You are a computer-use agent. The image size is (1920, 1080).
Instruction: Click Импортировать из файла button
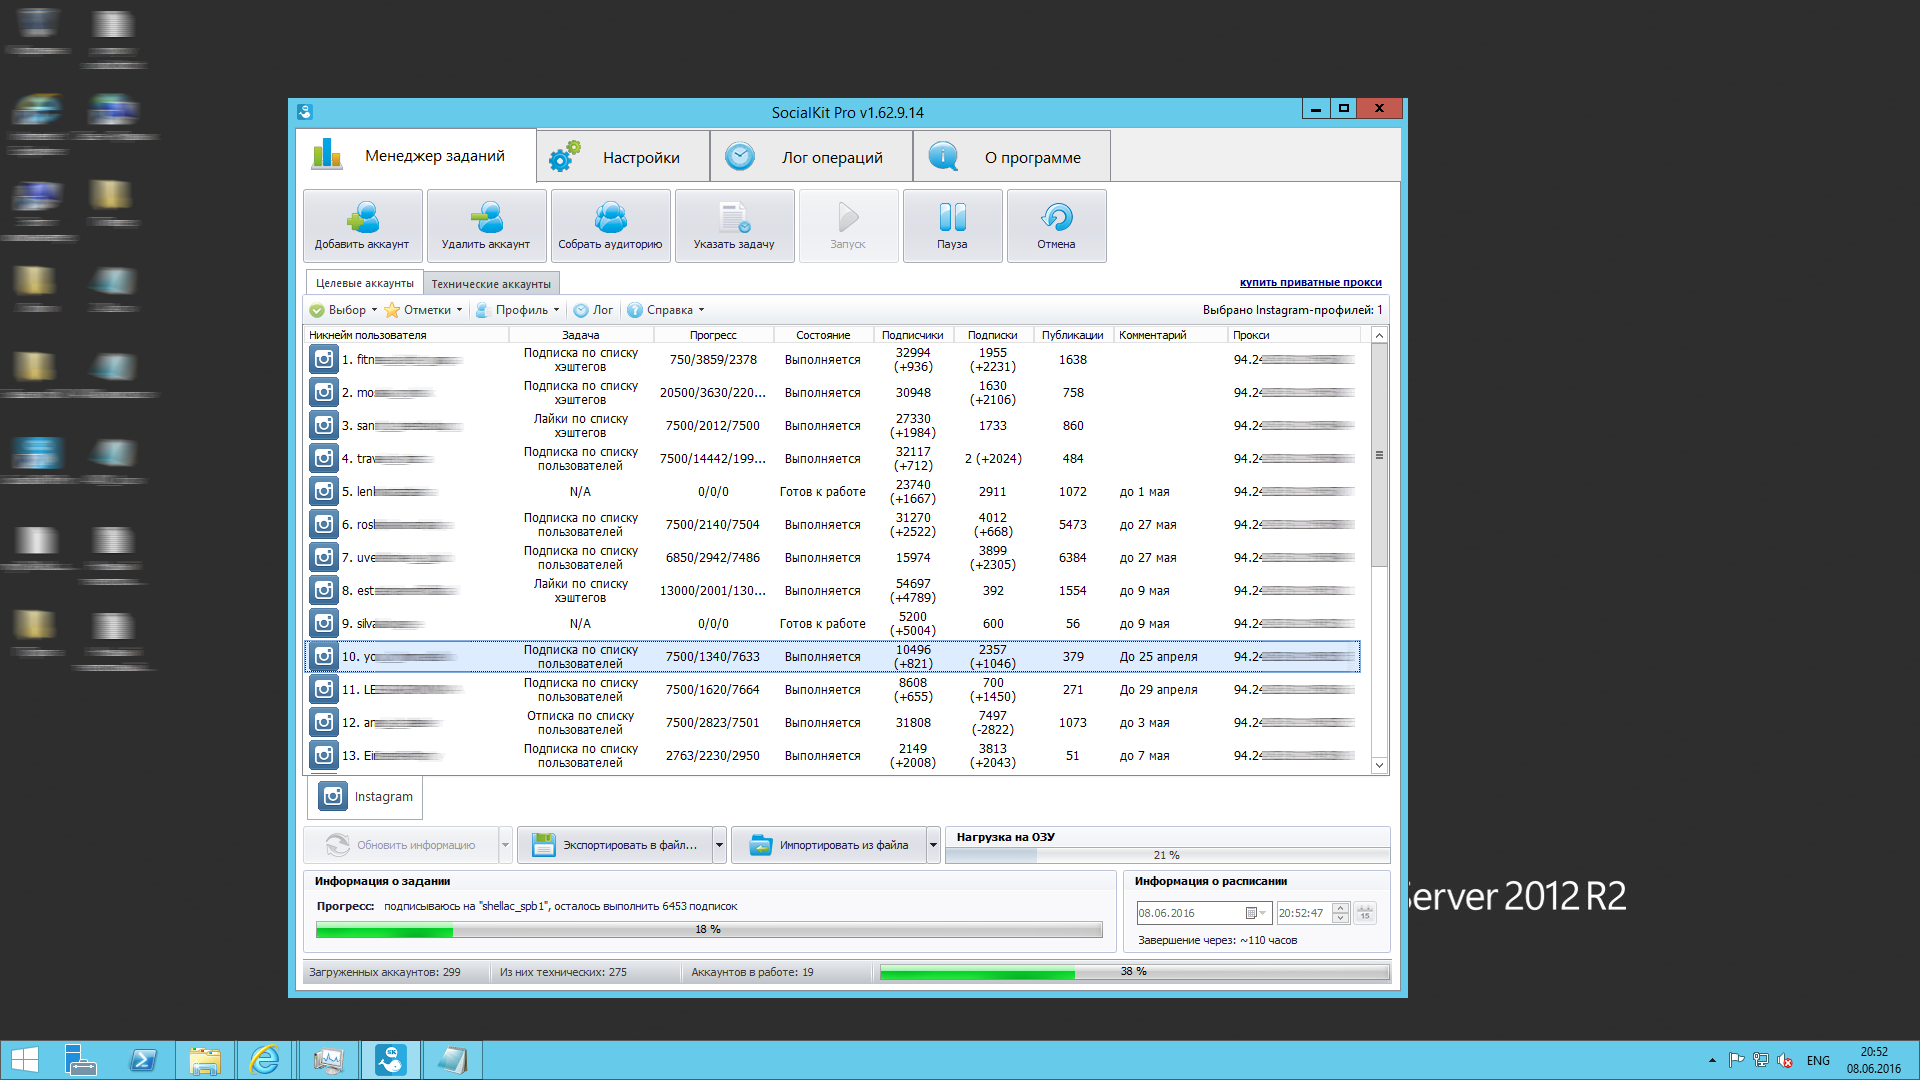click(x=828, y=845)
